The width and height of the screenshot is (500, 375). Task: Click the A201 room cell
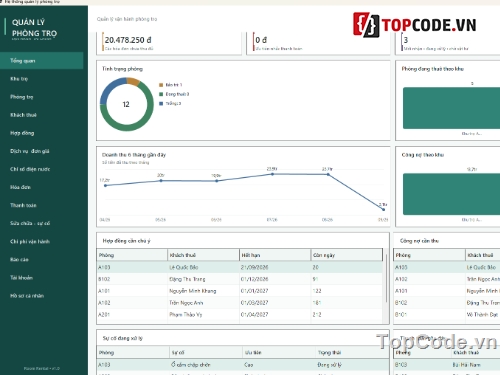pos(132,314)
